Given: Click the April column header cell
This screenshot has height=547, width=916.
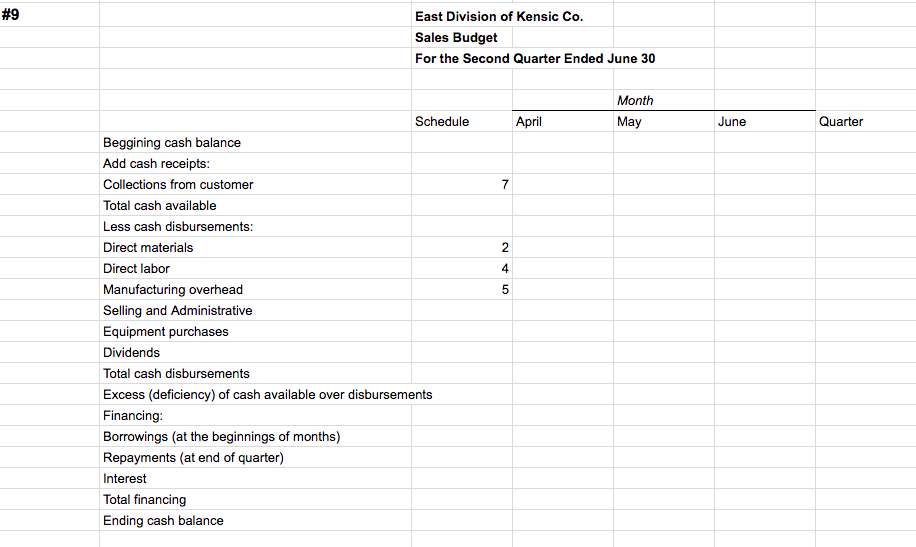Looking at the screenshot, I should (x=529, y=122).
